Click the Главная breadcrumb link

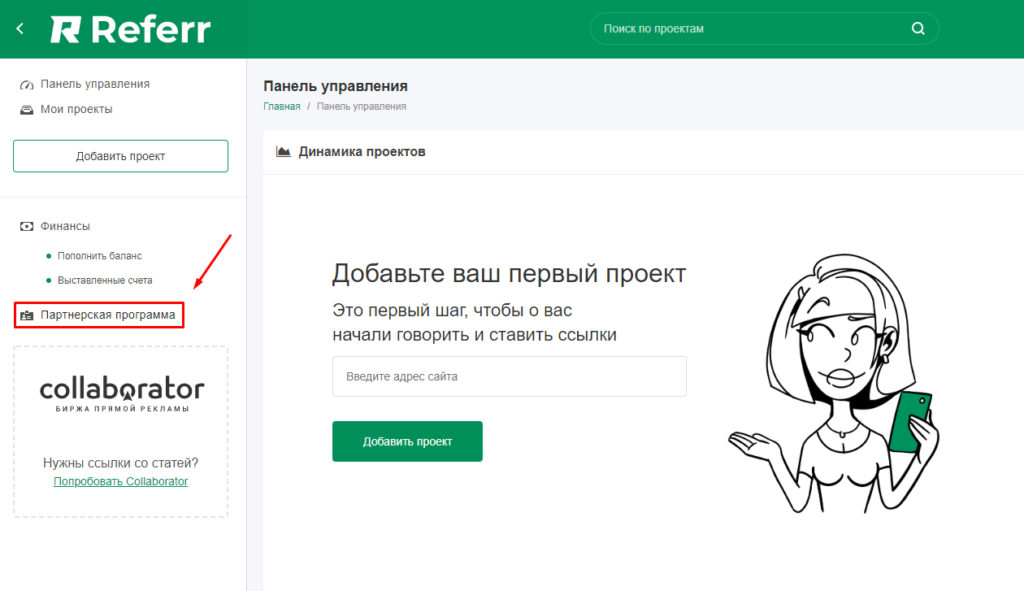281,106
